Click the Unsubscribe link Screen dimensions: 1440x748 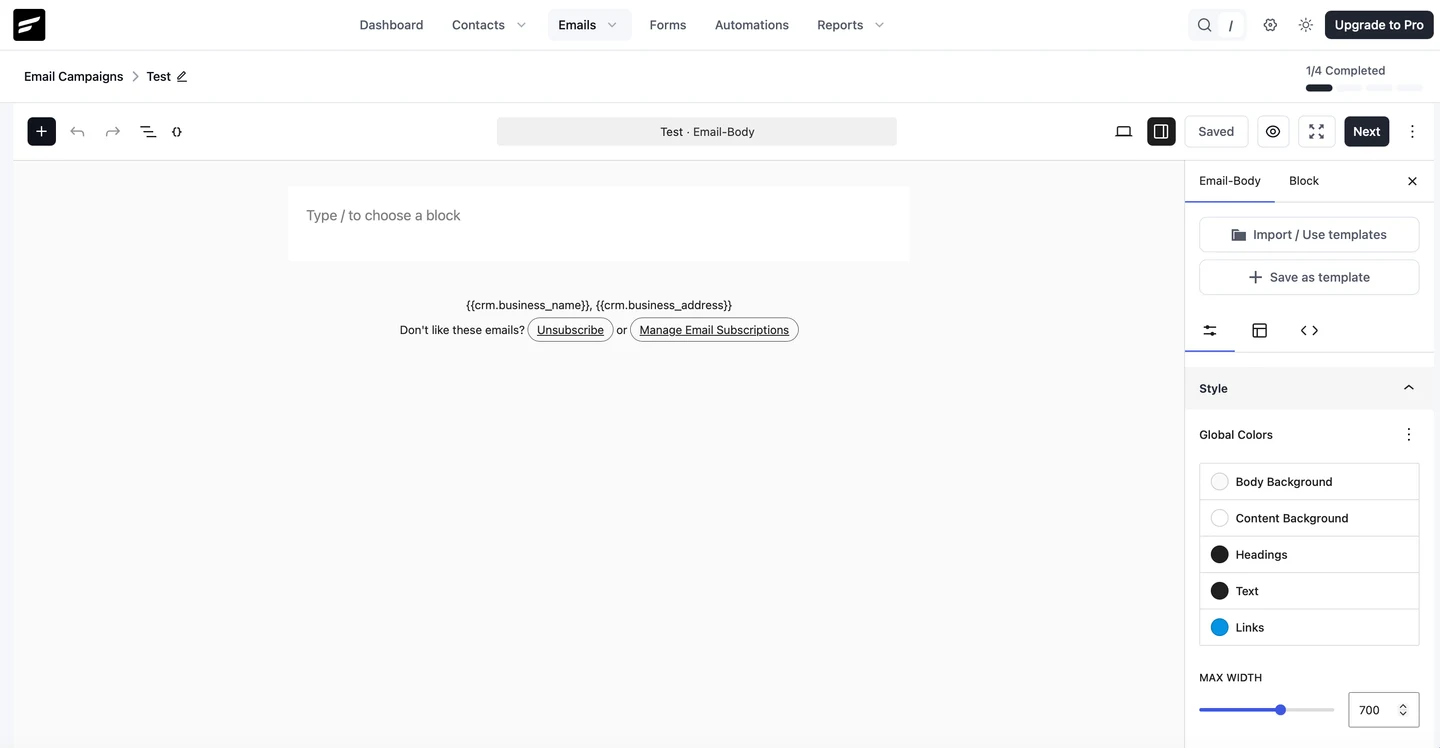pyautogui.click(x=570, y=330)
